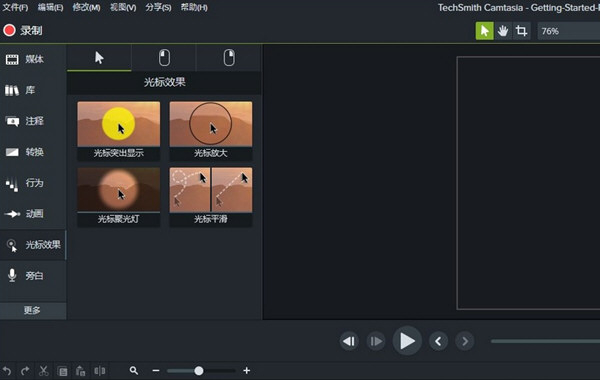600x380 pixels.
Task: Click the timeline zoom slider handle
Action: click(x=199, y=370)
